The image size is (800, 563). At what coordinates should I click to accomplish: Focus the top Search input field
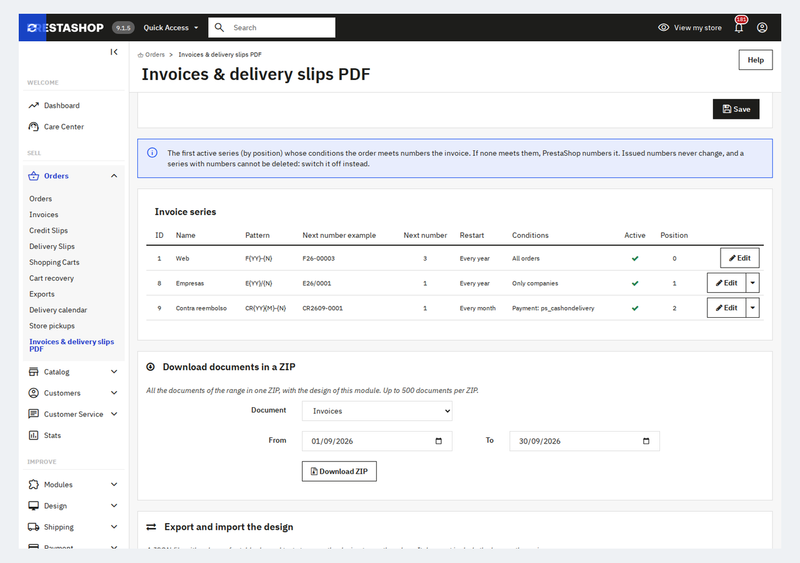272,28
